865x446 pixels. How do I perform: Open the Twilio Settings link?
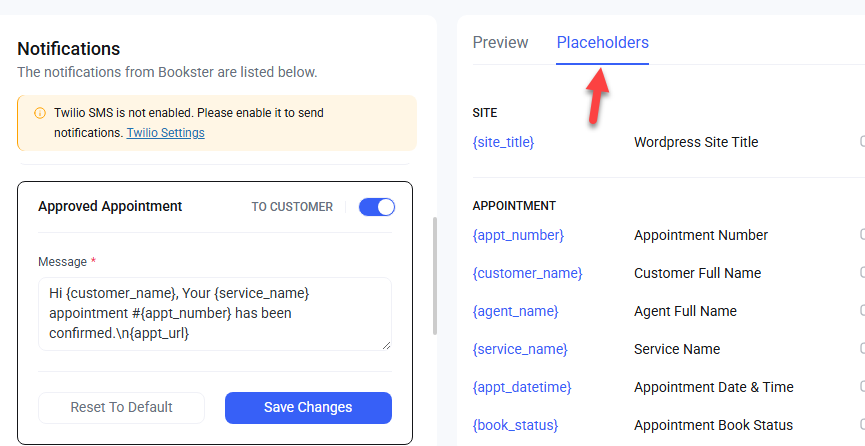165,133
